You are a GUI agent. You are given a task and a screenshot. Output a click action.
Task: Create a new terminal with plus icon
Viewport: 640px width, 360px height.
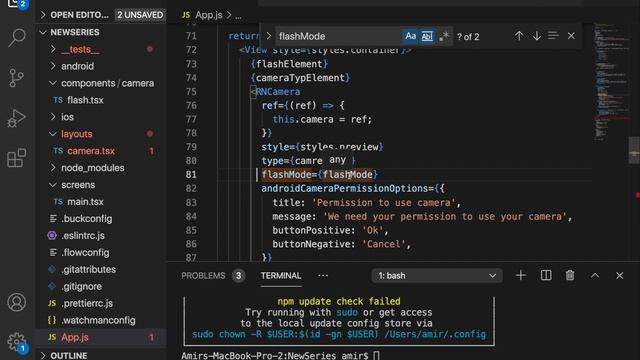tap(520, 276)
